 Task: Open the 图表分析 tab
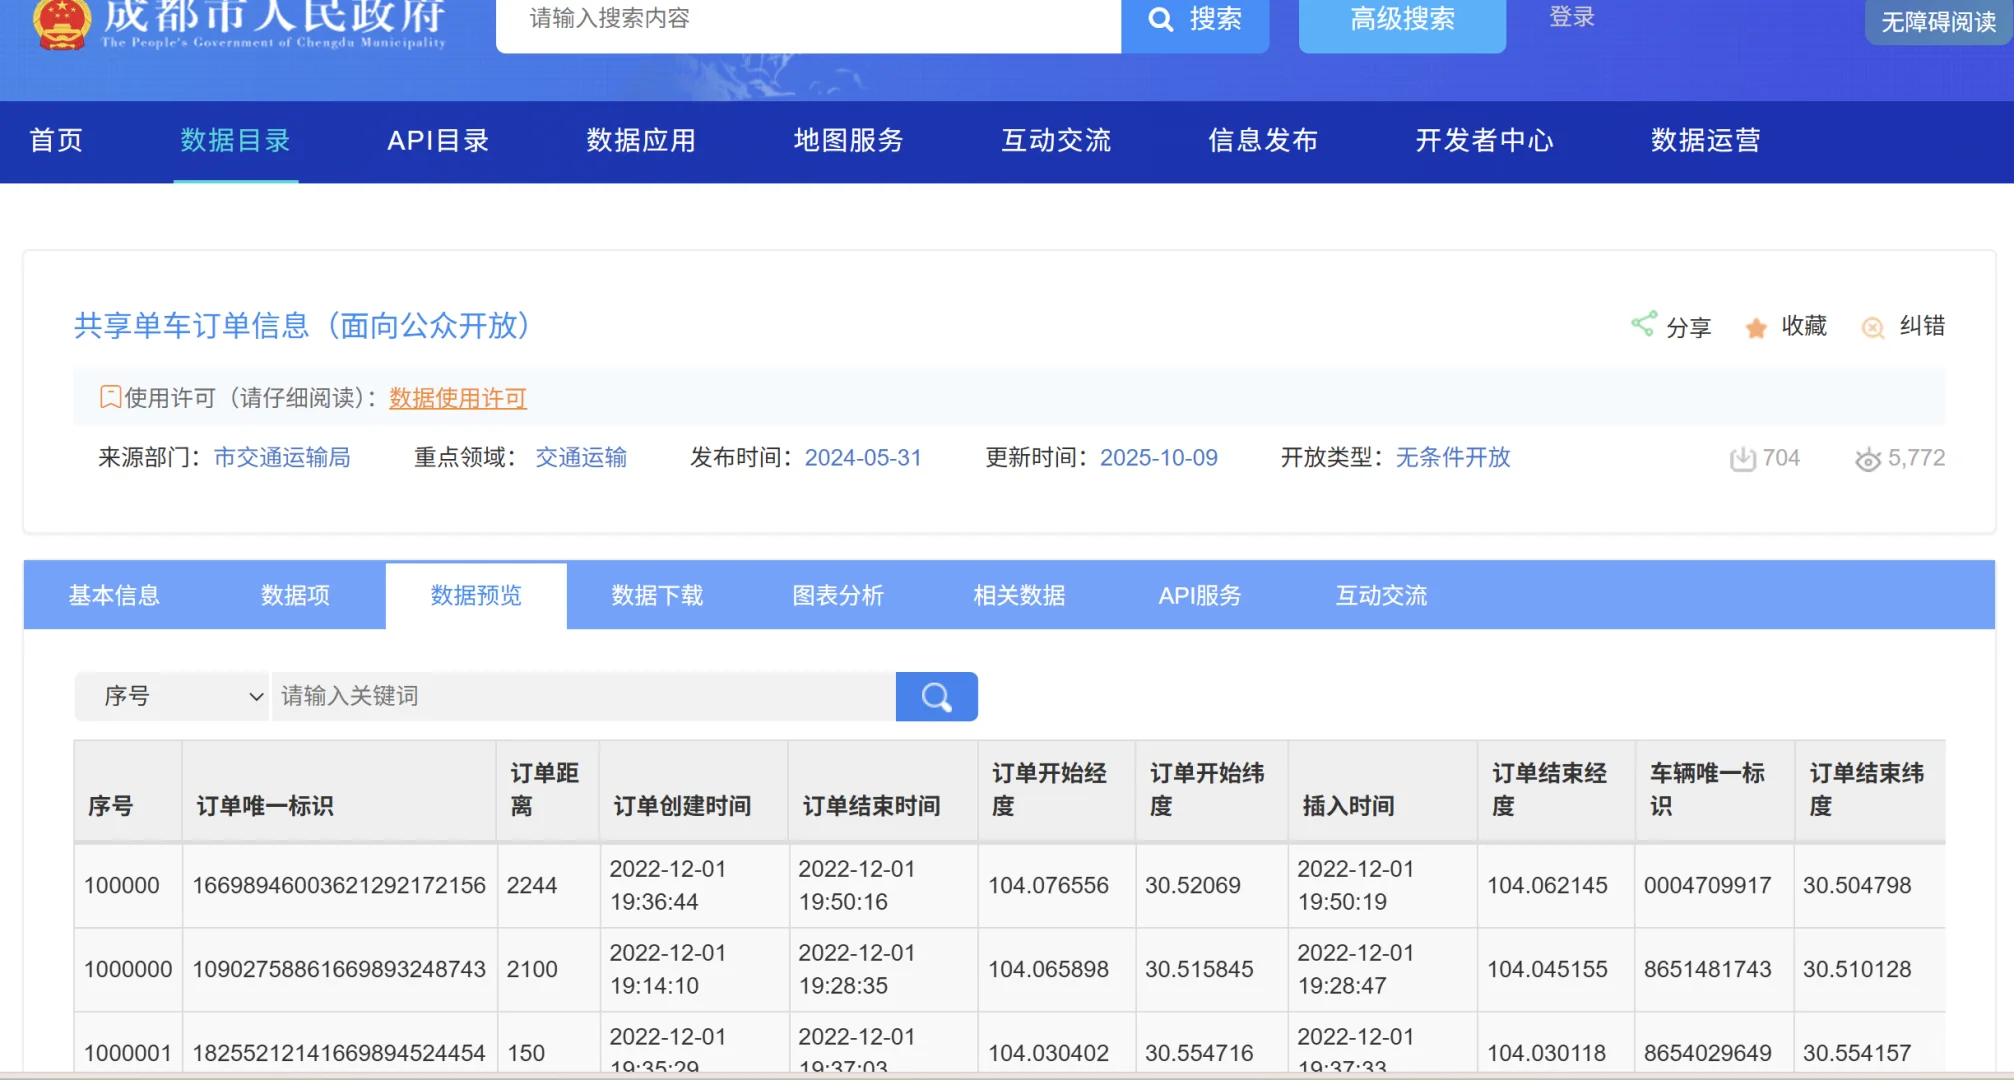point(838,596)
